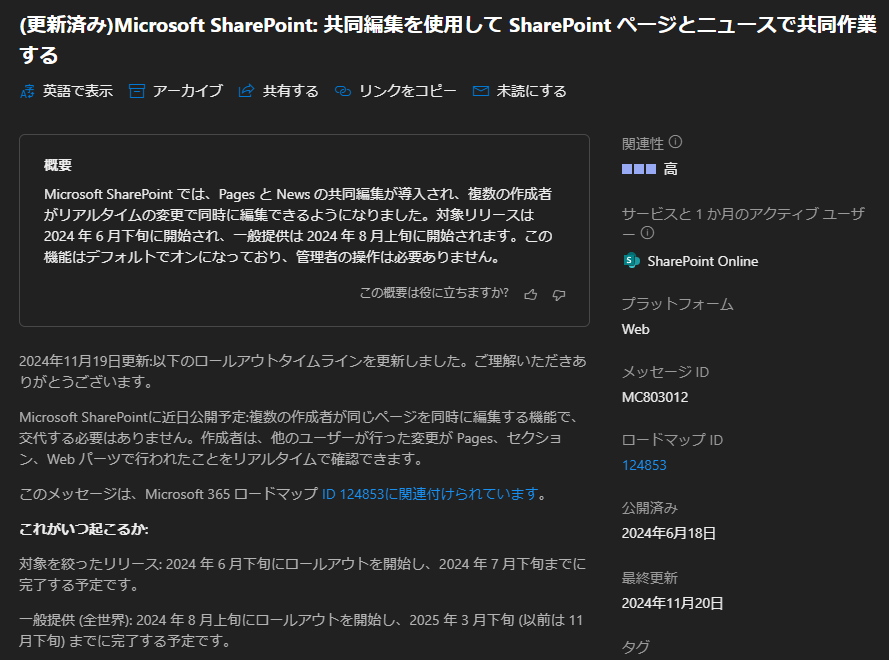Click the message title beginning (更新済み)Microsoft SharePoint

(448, 40)
